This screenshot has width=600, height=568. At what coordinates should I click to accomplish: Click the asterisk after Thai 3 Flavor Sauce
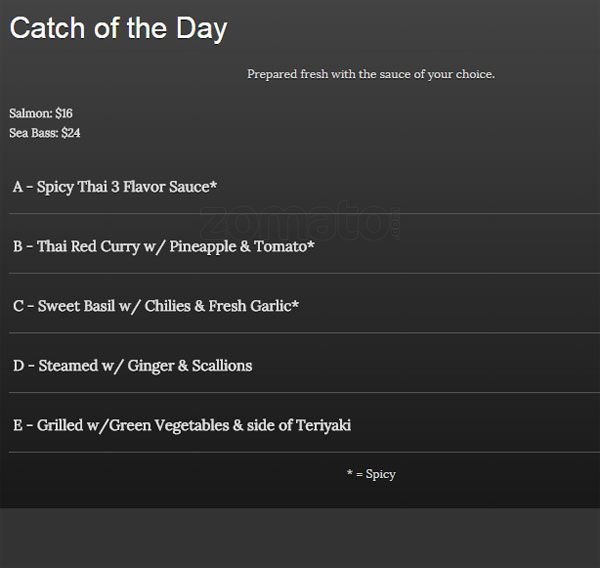tap(214, 186)
